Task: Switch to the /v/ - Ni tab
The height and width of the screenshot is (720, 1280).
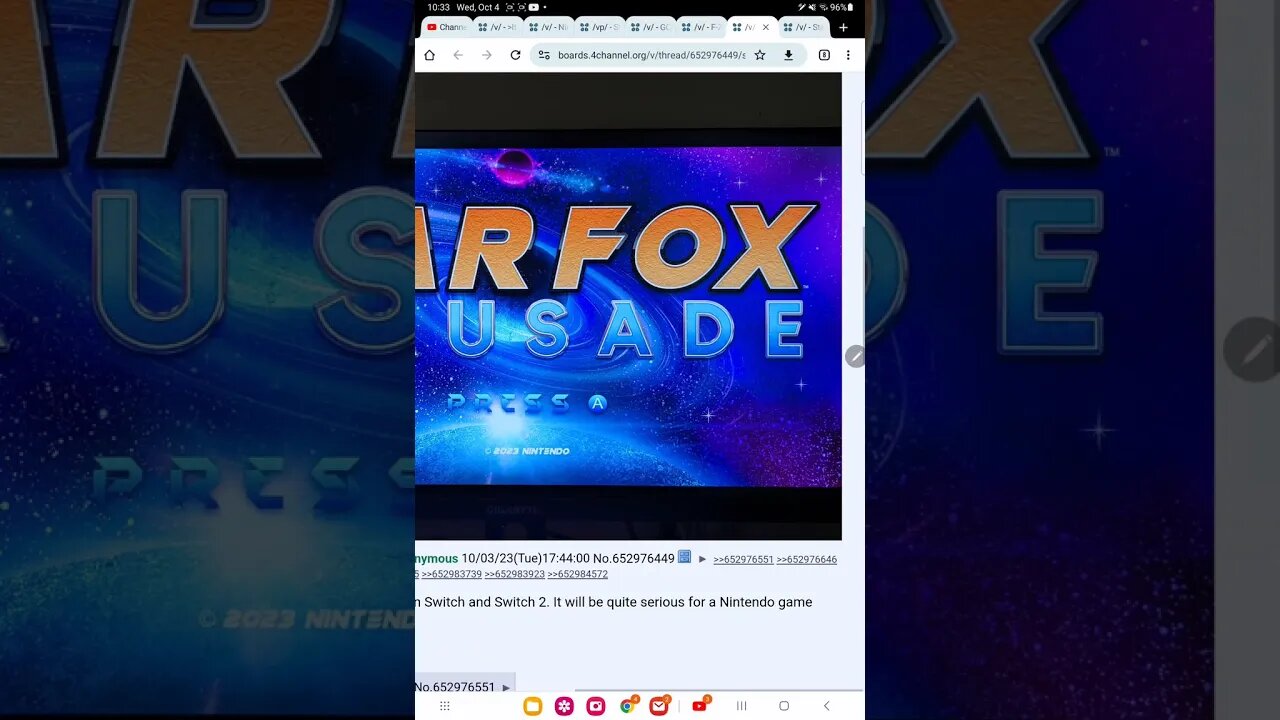Action: [x=549, y=27]
